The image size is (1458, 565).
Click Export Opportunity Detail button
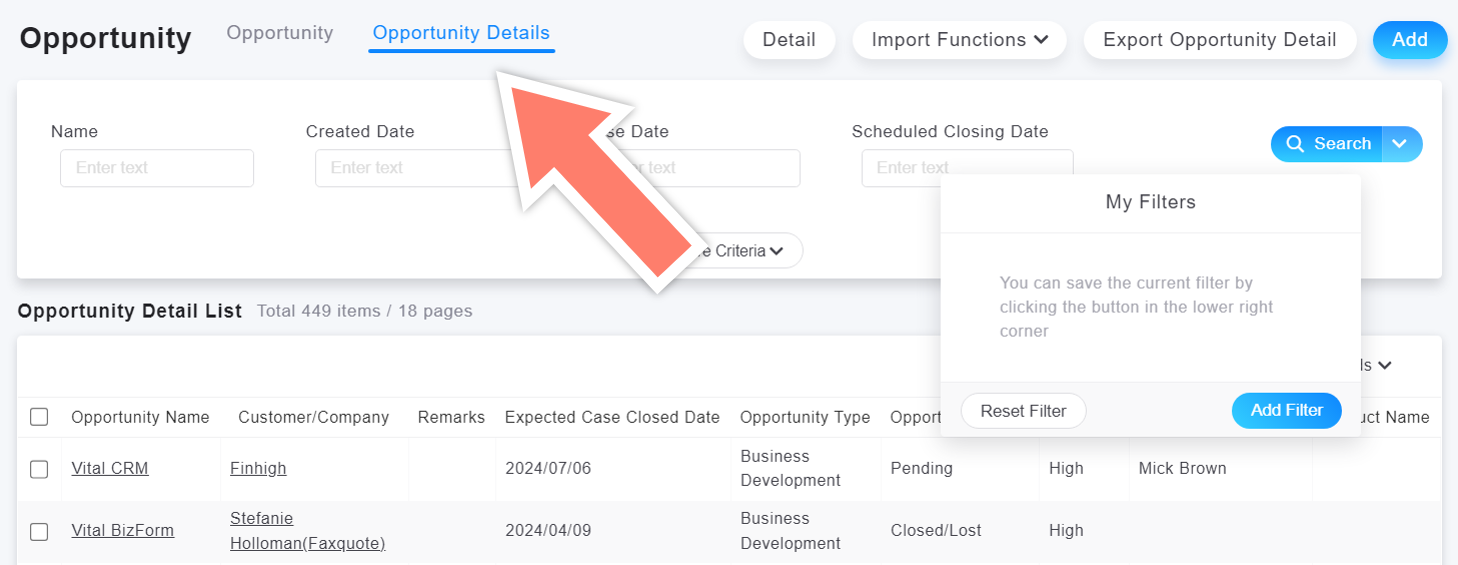[1219, 40]
